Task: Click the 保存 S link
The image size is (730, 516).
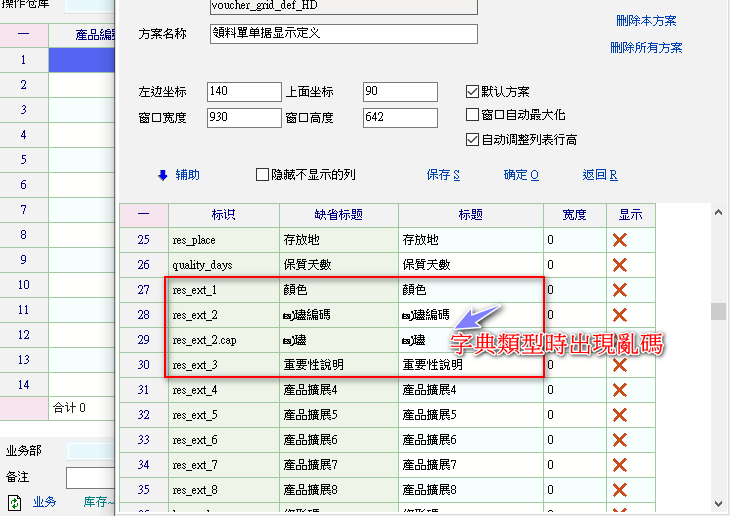Action: tap(443, 175)
